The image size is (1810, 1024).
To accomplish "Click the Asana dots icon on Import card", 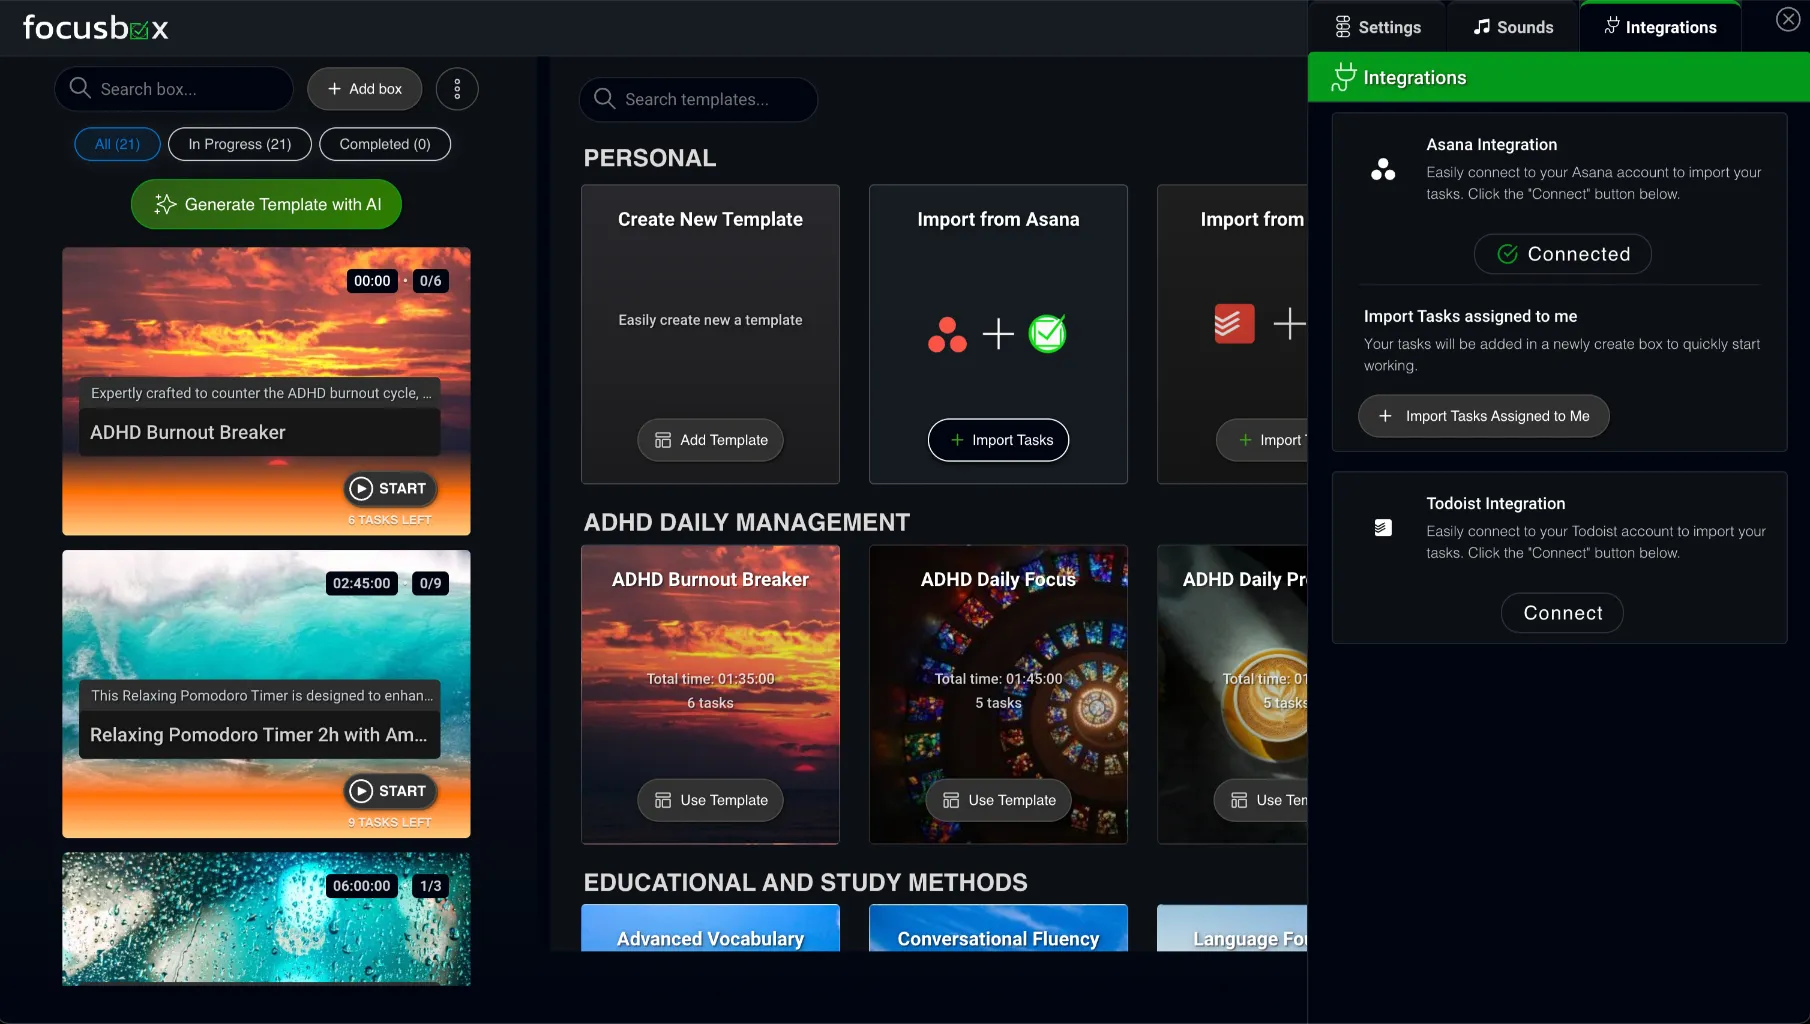I will (x=946, y=334).
